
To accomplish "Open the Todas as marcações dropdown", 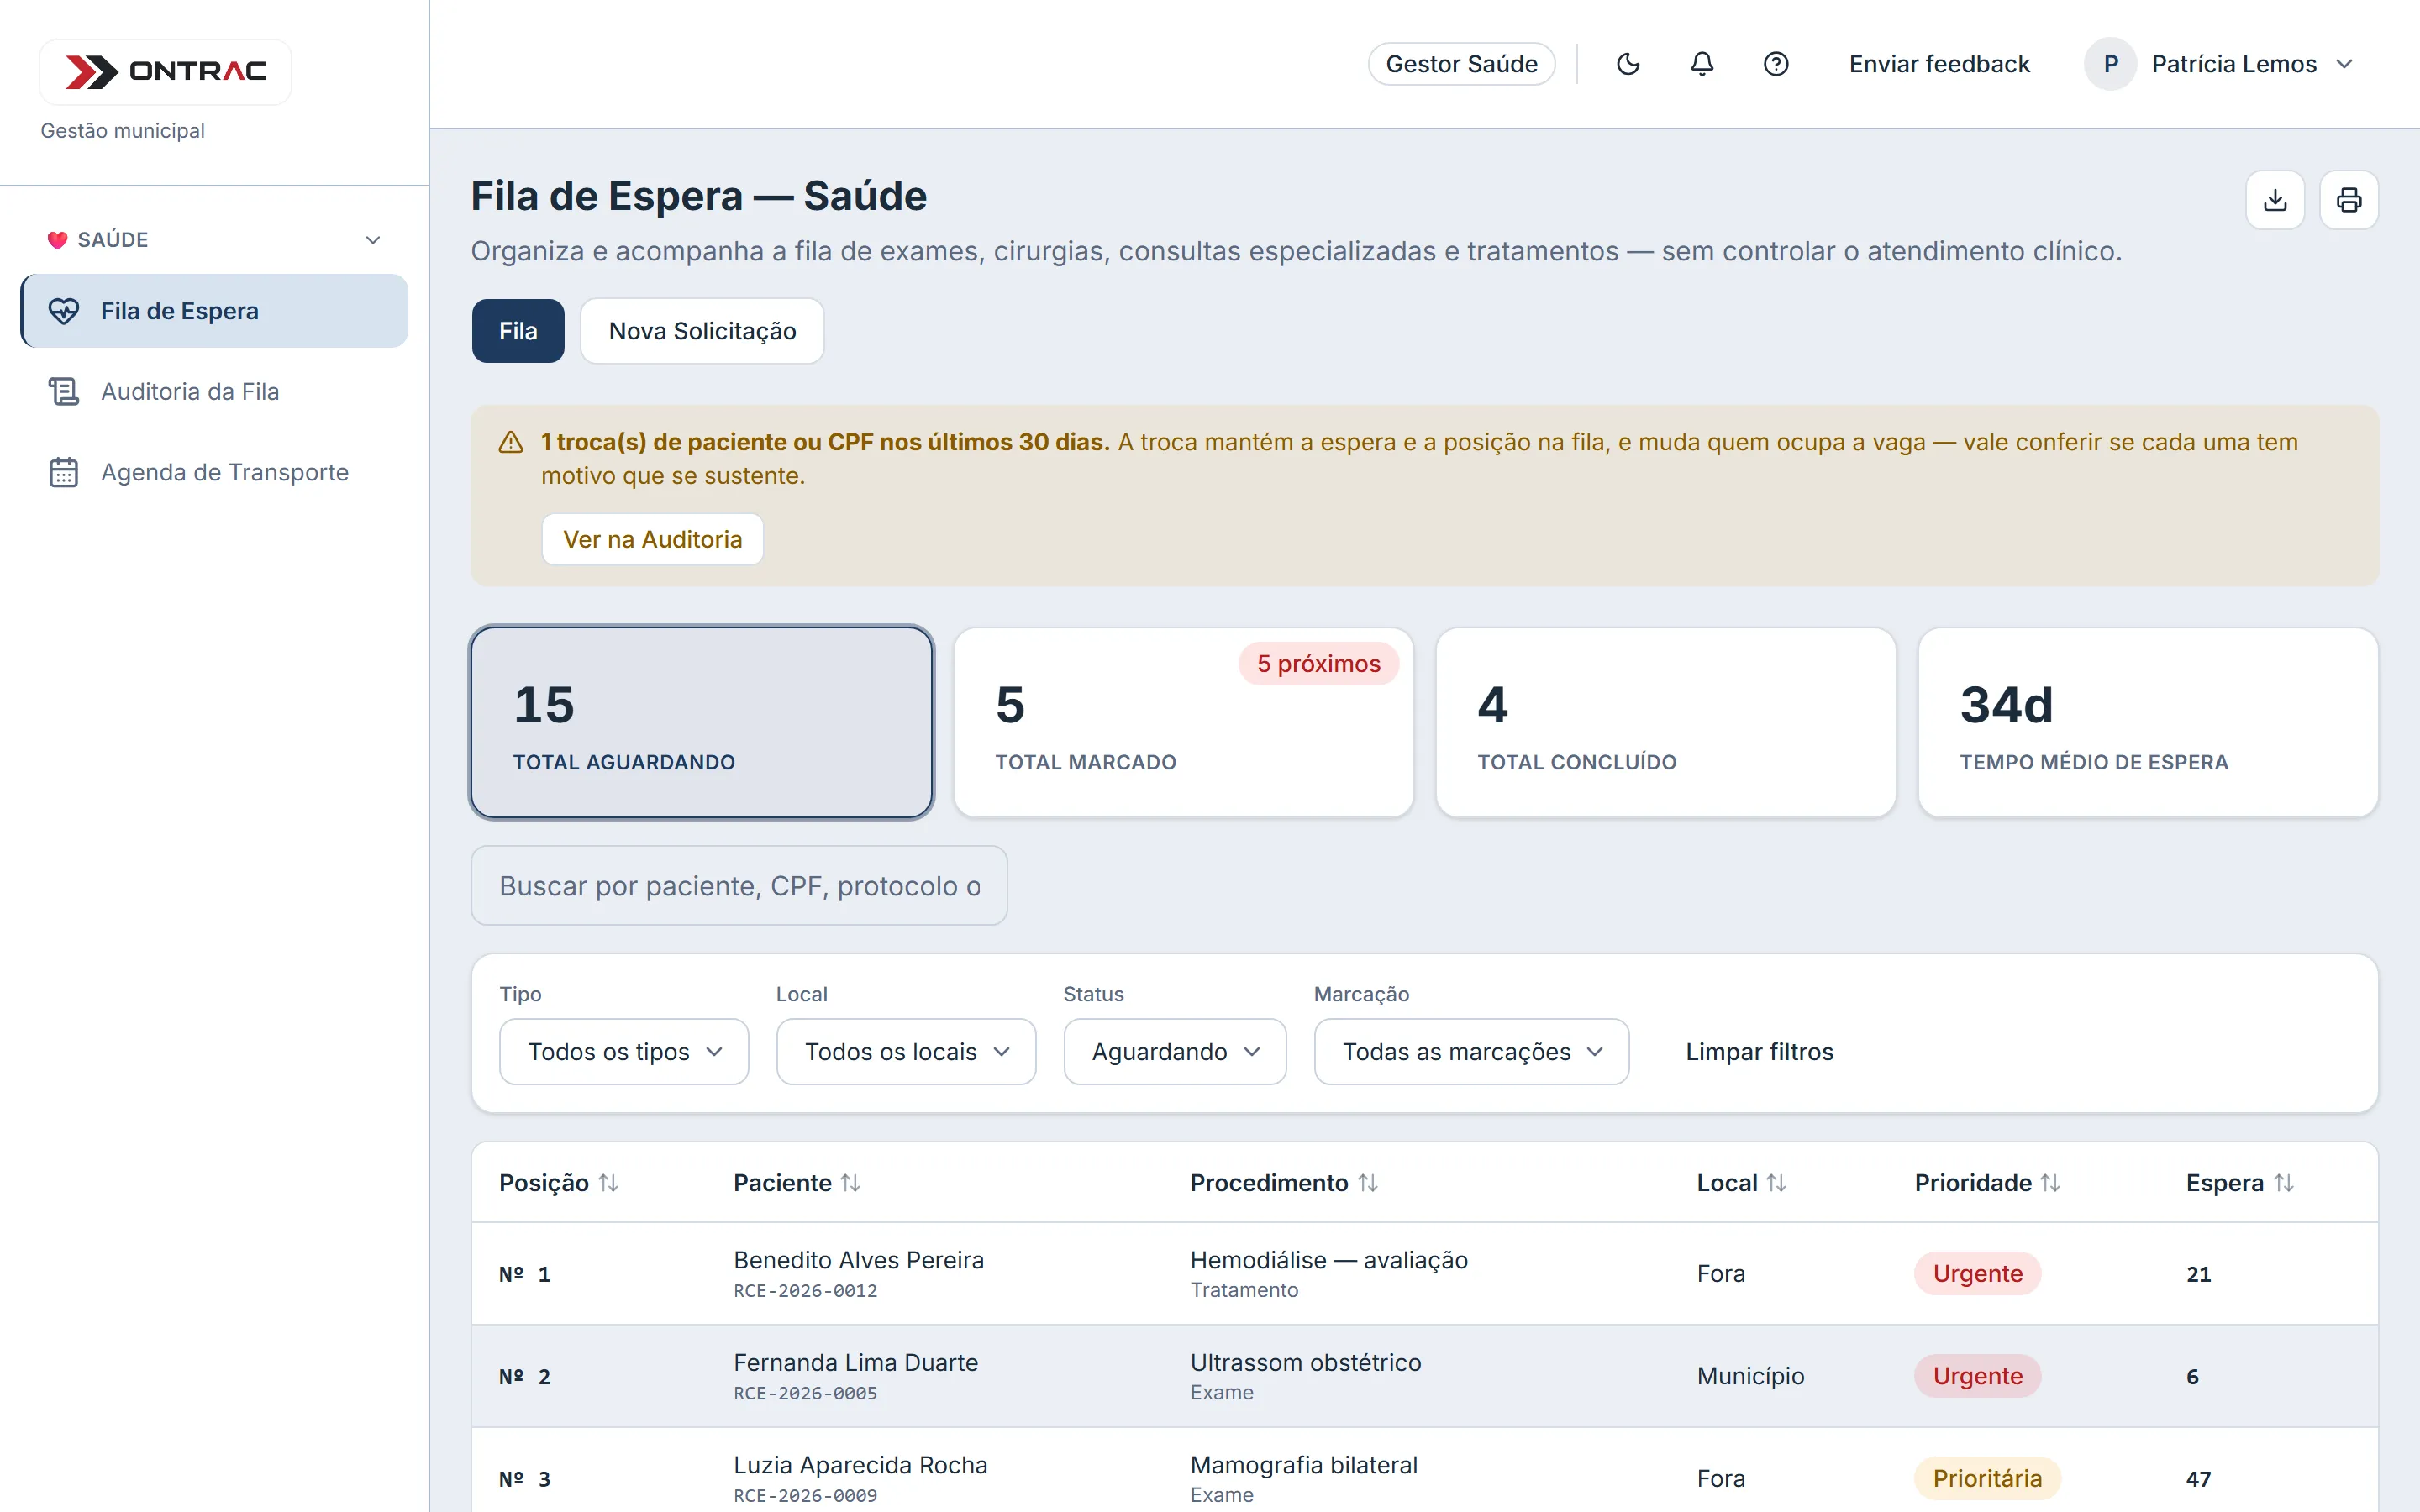I will tap(1471, 1051).
